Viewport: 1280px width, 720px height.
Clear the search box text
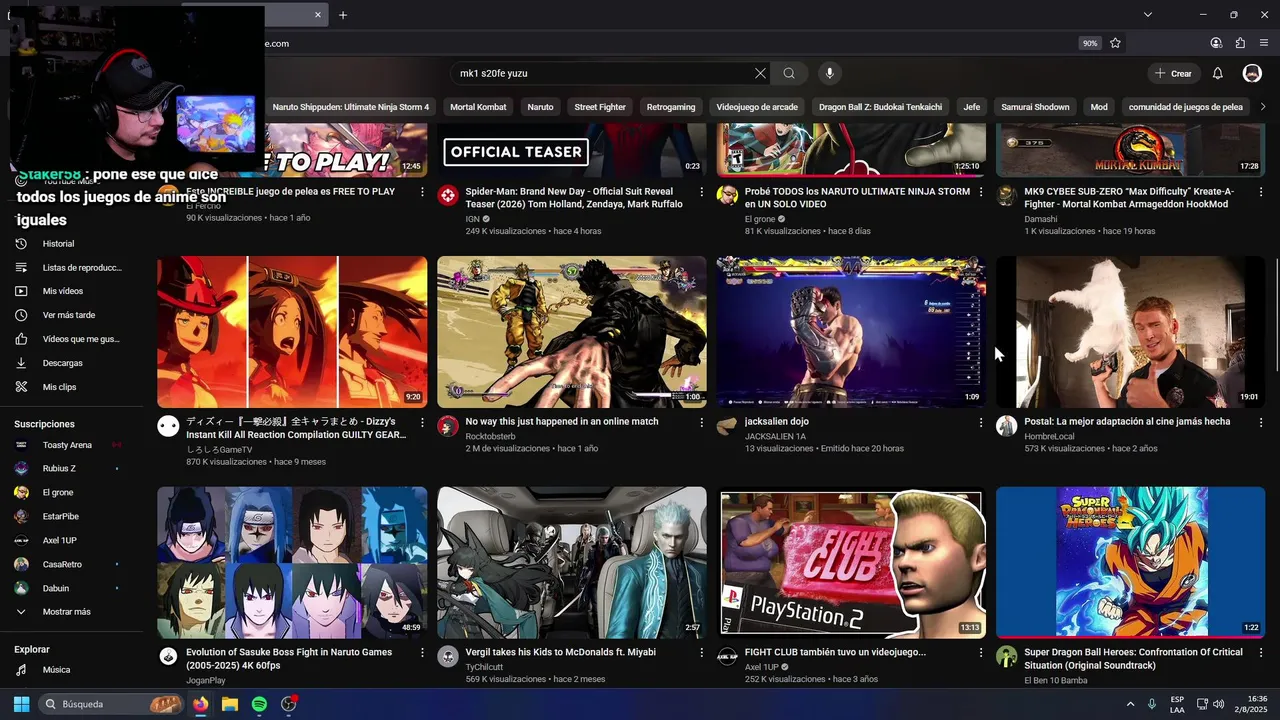[x=760, y=73]
